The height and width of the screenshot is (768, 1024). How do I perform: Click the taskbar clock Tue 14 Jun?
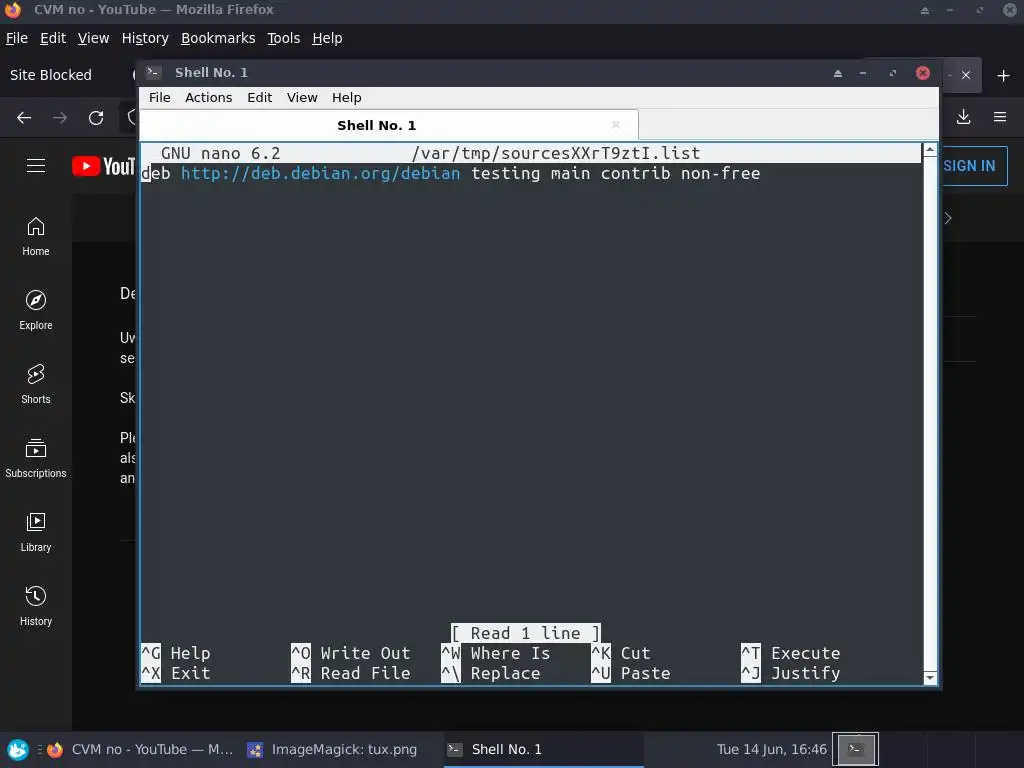(771, 749)
